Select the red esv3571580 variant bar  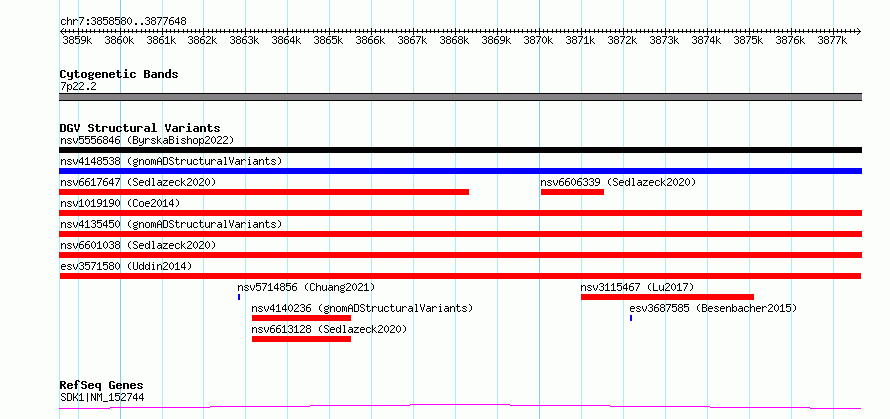point(460,276)
